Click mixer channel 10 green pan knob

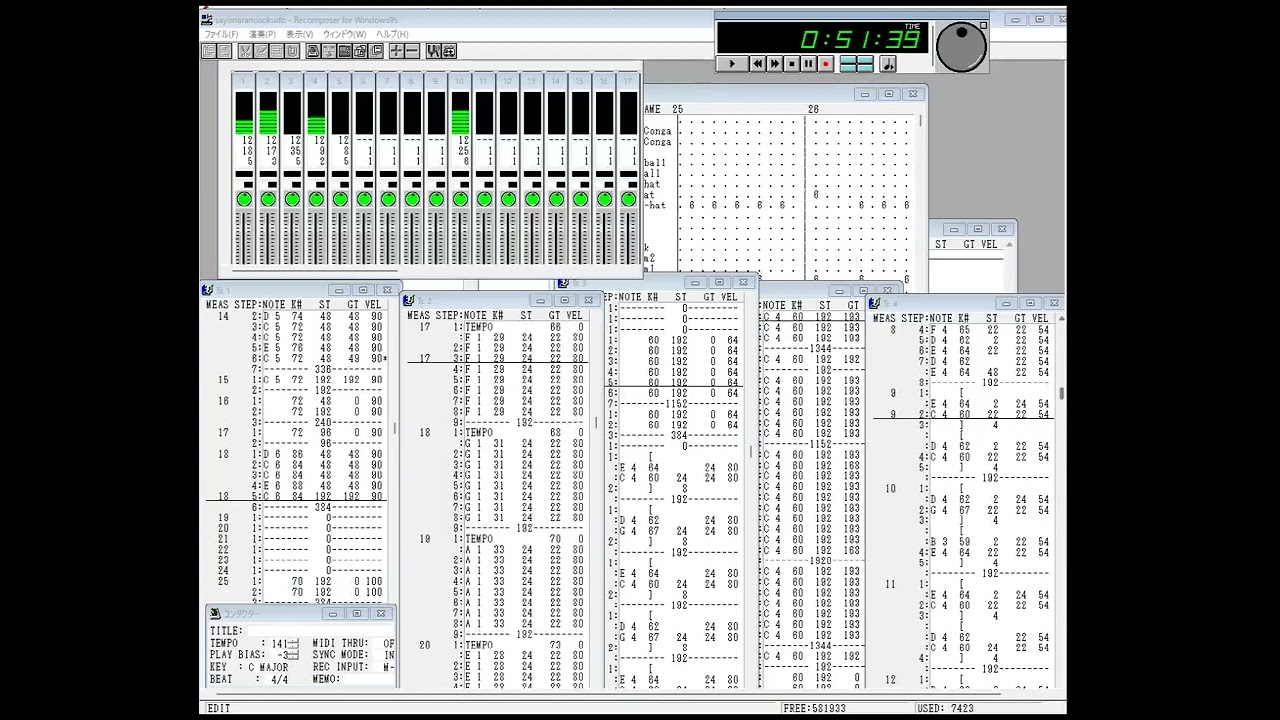pyautogui.click(x=461, y=199)
